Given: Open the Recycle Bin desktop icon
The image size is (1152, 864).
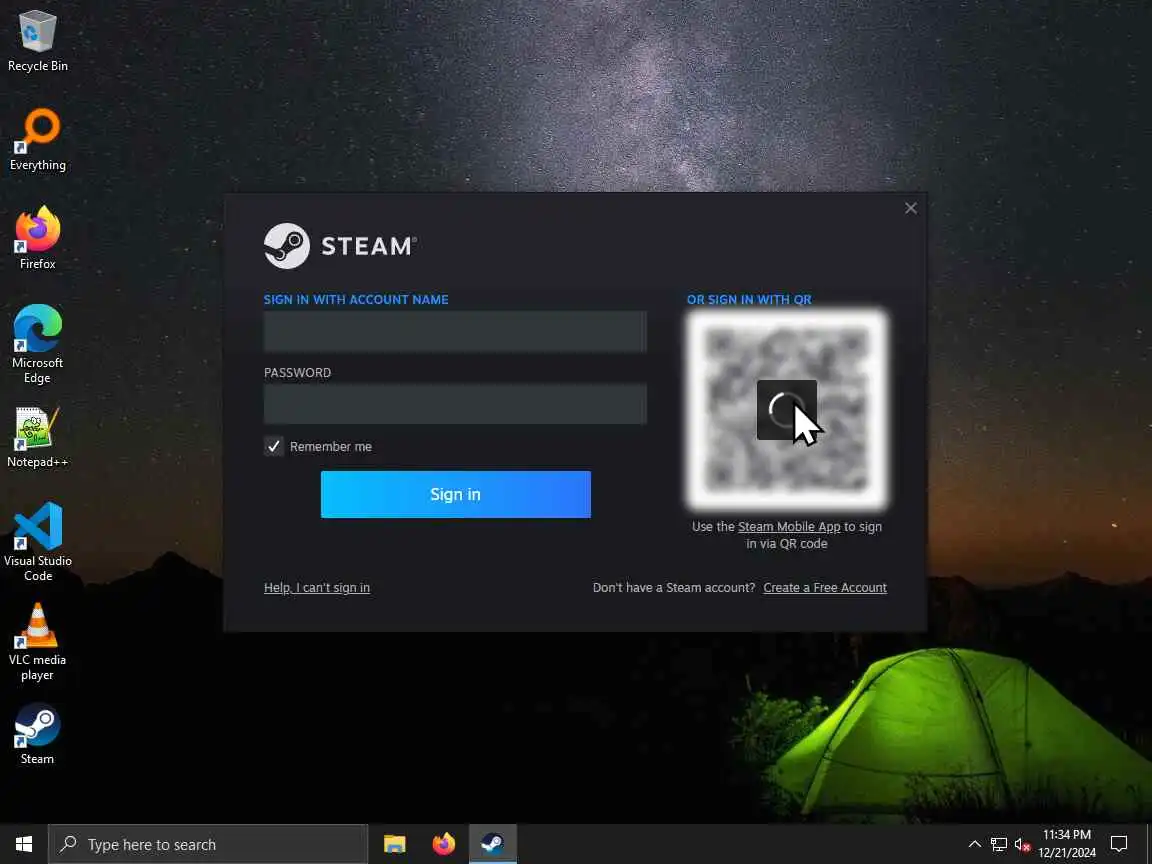Looking at the screenshot, I should point(37,40).
